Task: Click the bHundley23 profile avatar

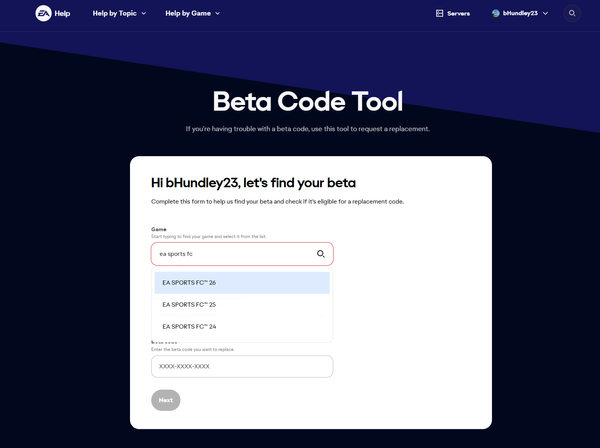Action: (496, 13)
